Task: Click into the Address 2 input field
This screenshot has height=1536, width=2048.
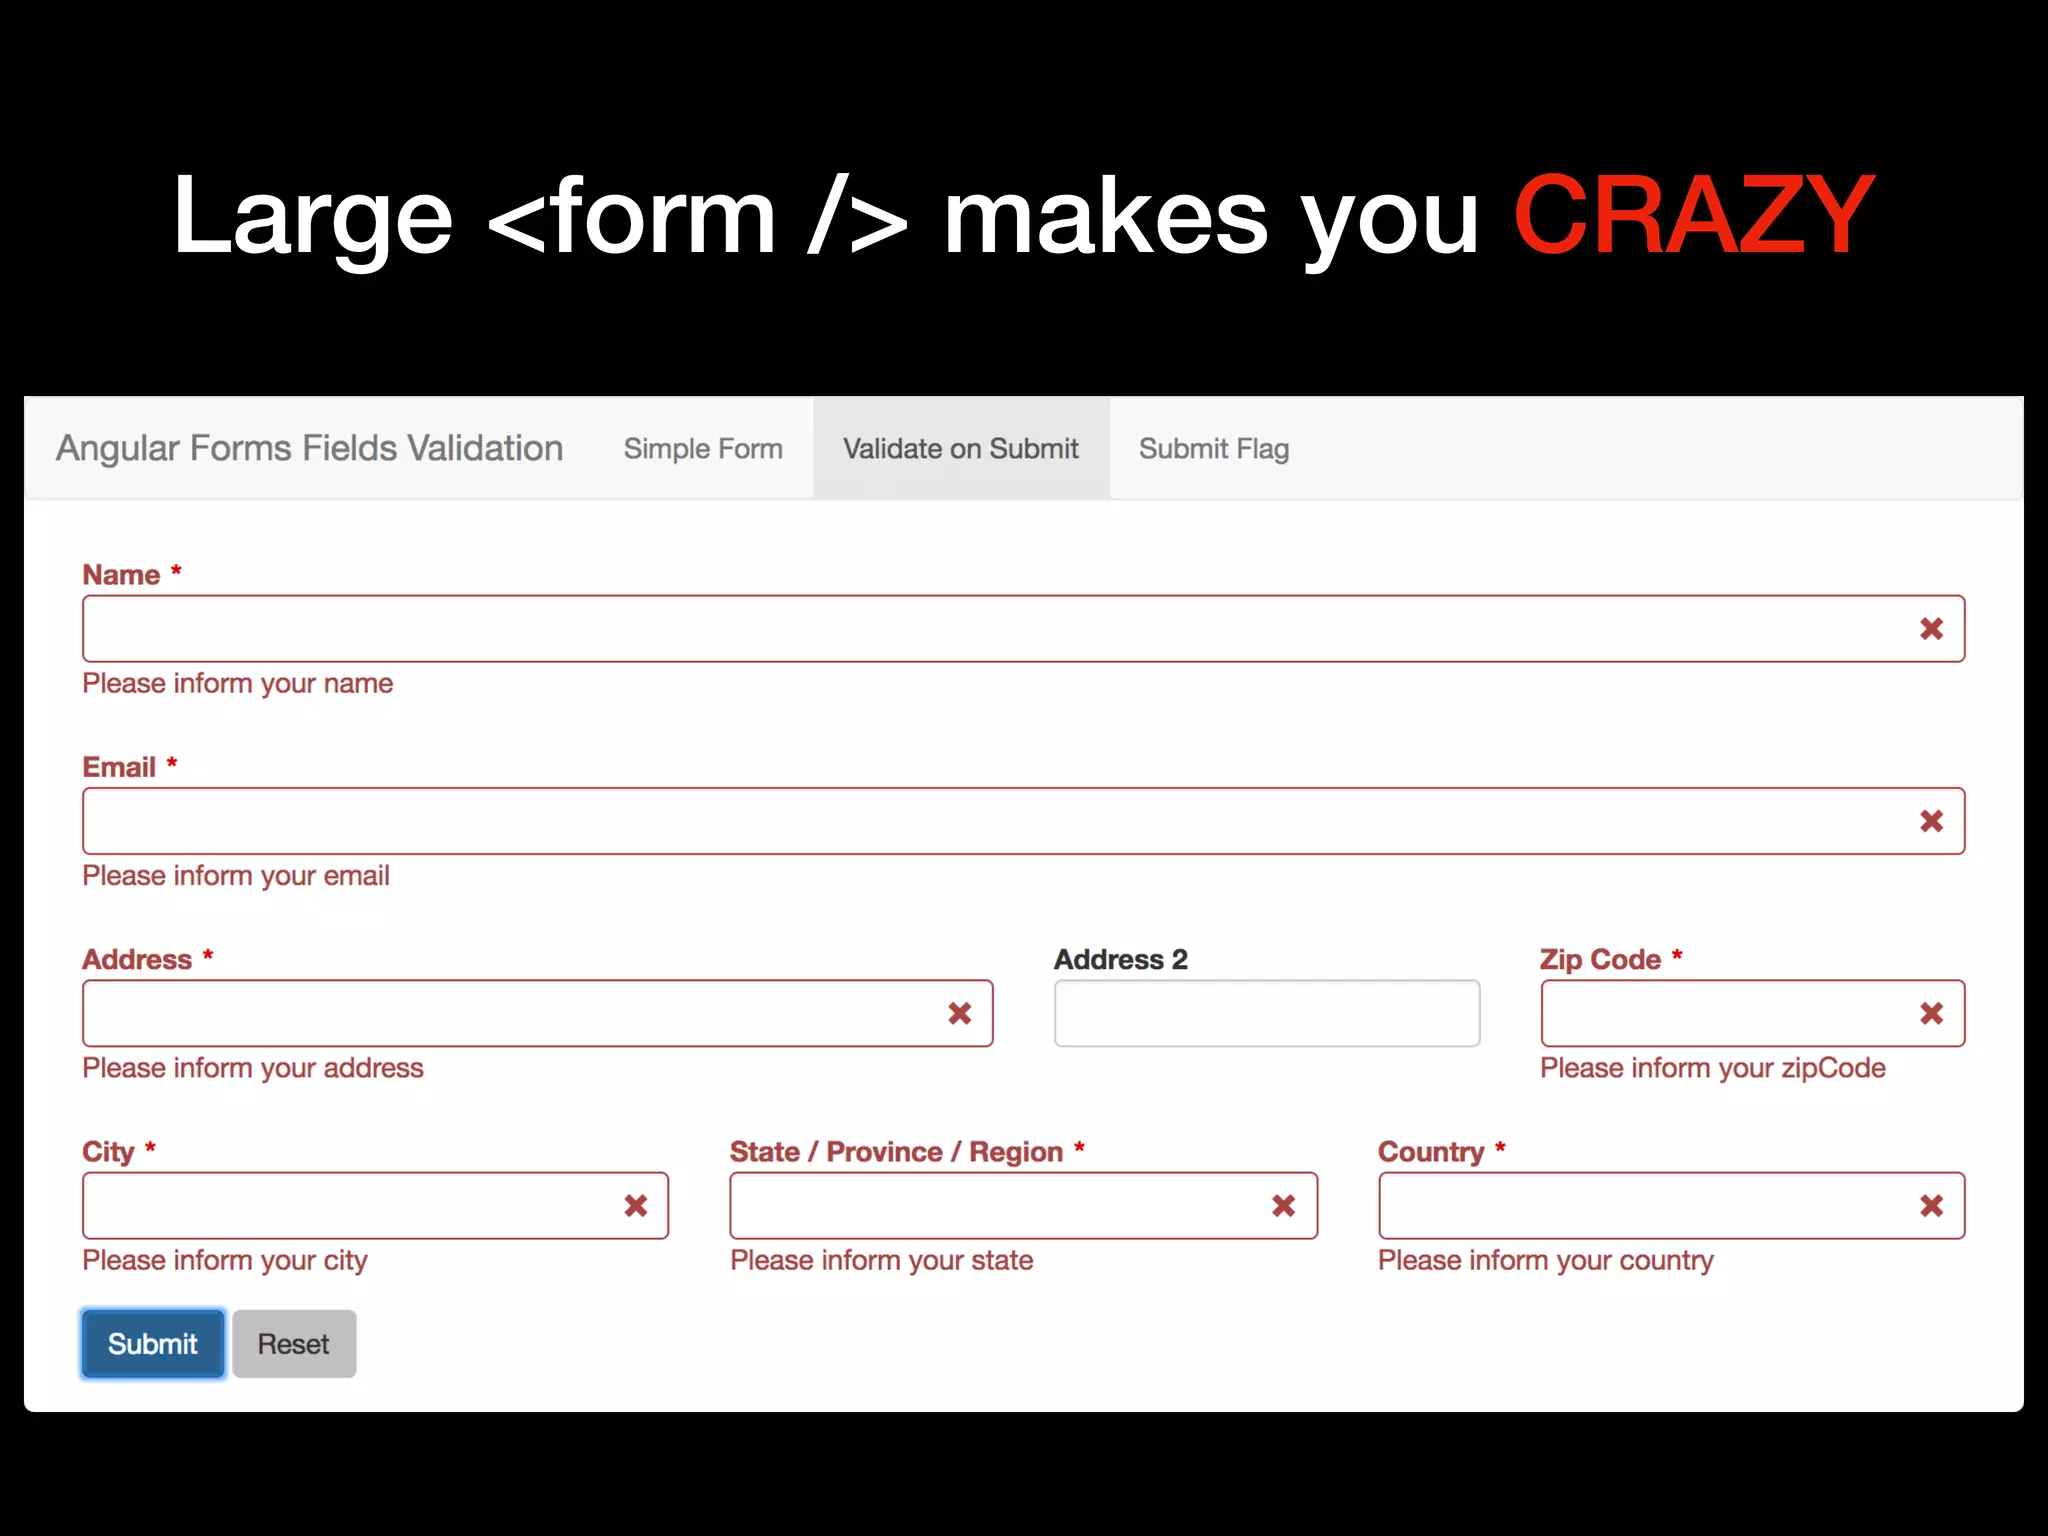Action: 1266,1014
